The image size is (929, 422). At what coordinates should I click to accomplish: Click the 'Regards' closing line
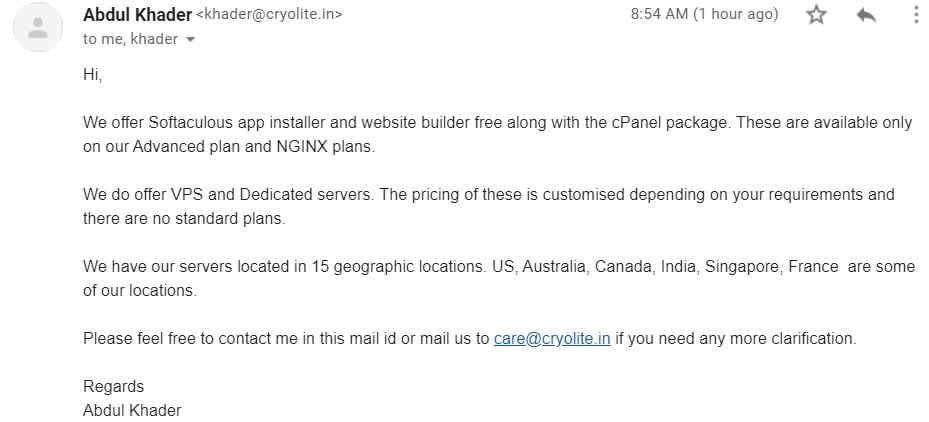pos(113,386)
